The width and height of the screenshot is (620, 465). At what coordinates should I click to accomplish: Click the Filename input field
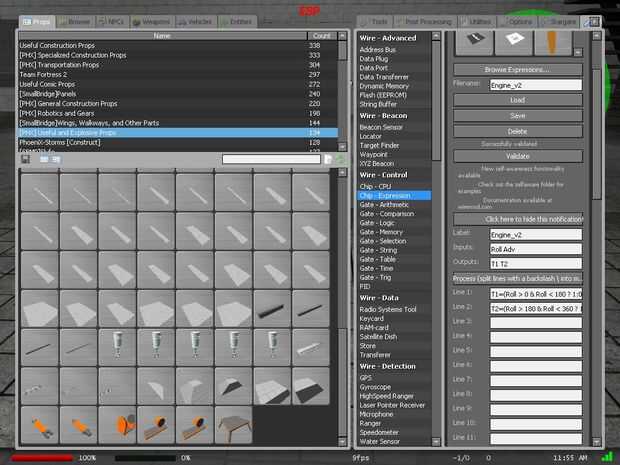pyautogui.click(x=536, y=85)
